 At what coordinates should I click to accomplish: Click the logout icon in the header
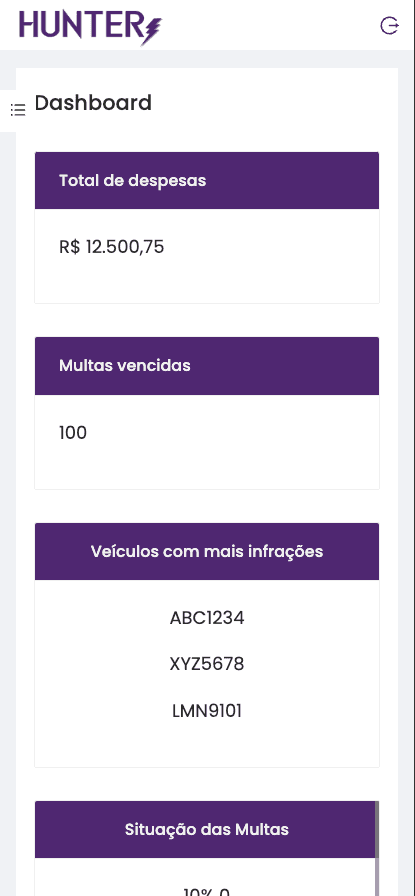pyautogui.click(x=389, y=26)
